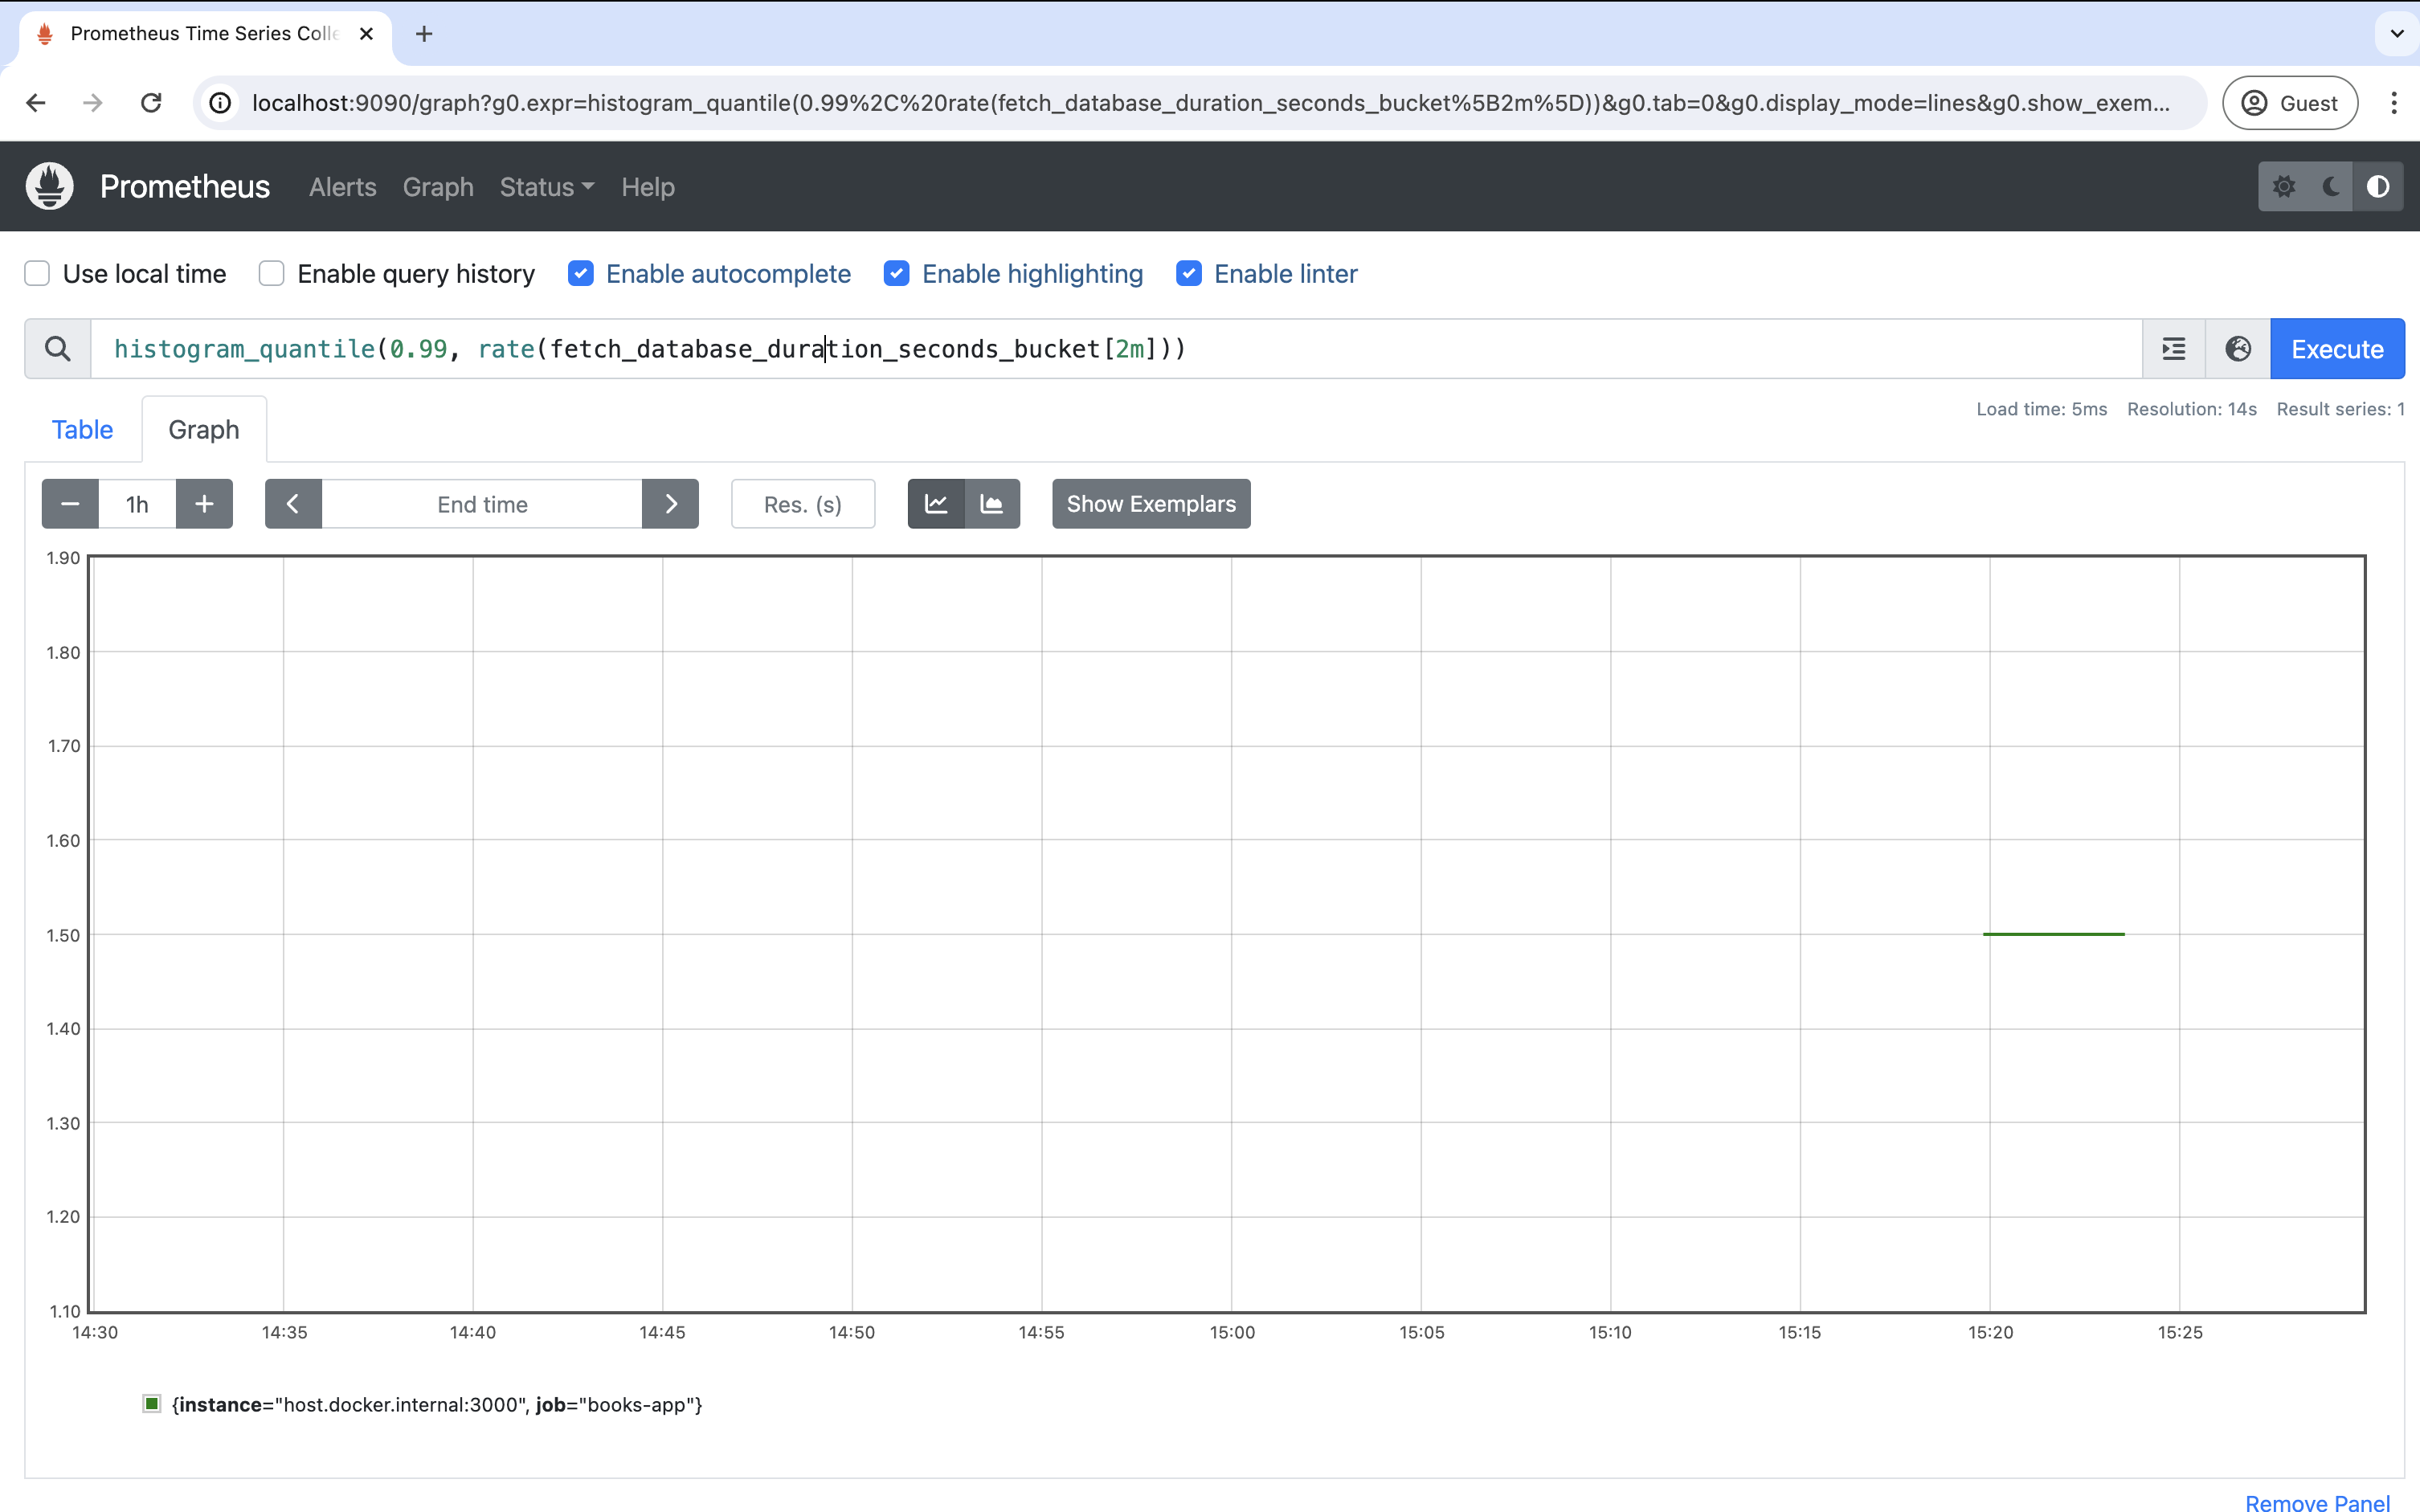
Task: Click the Prometheus flame logo
Action: [49, 186]
